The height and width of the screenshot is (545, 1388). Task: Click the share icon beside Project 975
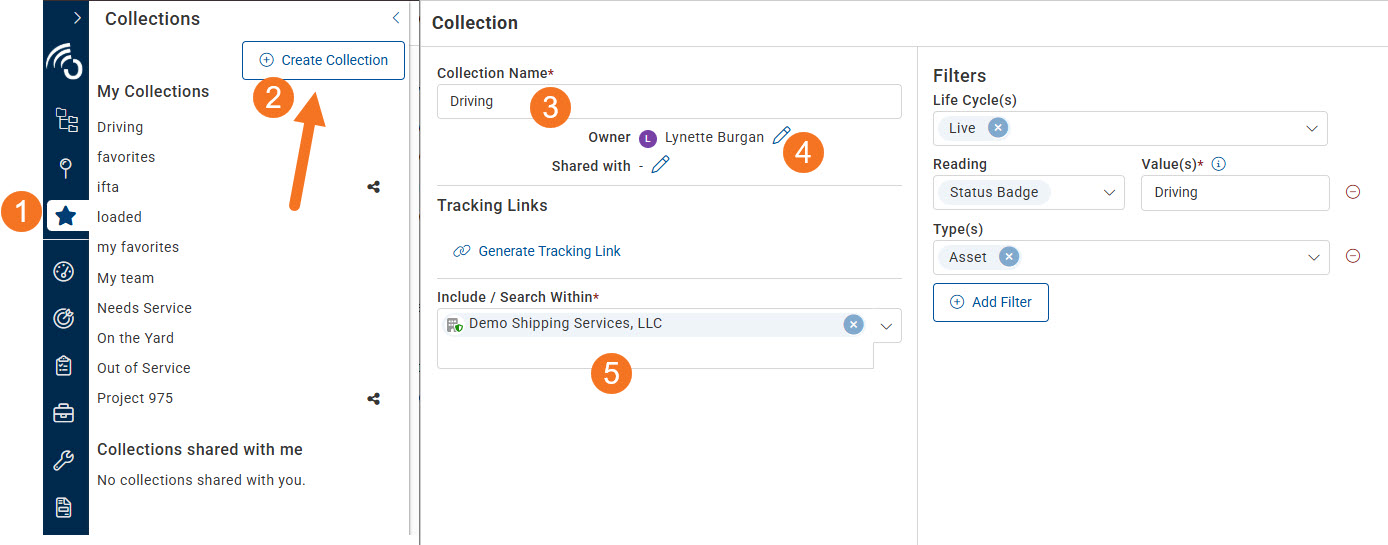tap(373, 398)
